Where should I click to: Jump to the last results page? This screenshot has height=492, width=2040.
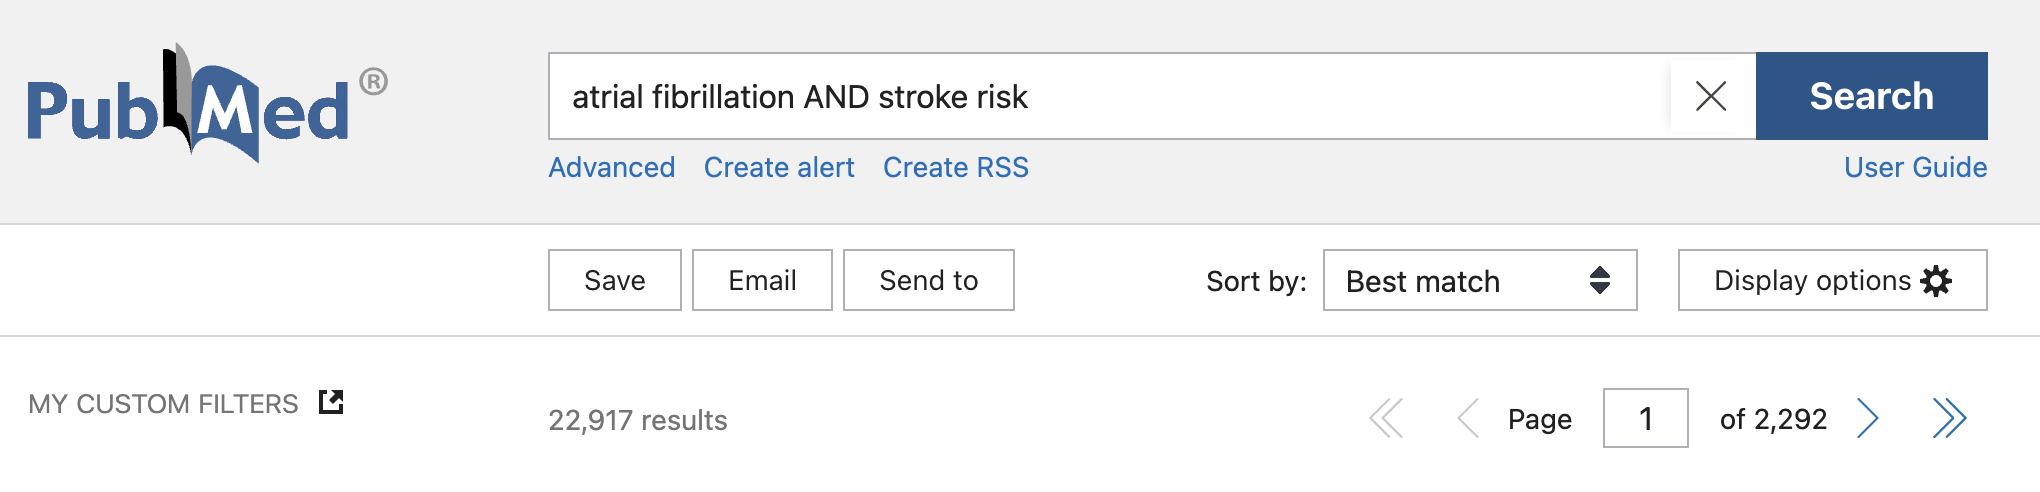tap(1949, 418)
